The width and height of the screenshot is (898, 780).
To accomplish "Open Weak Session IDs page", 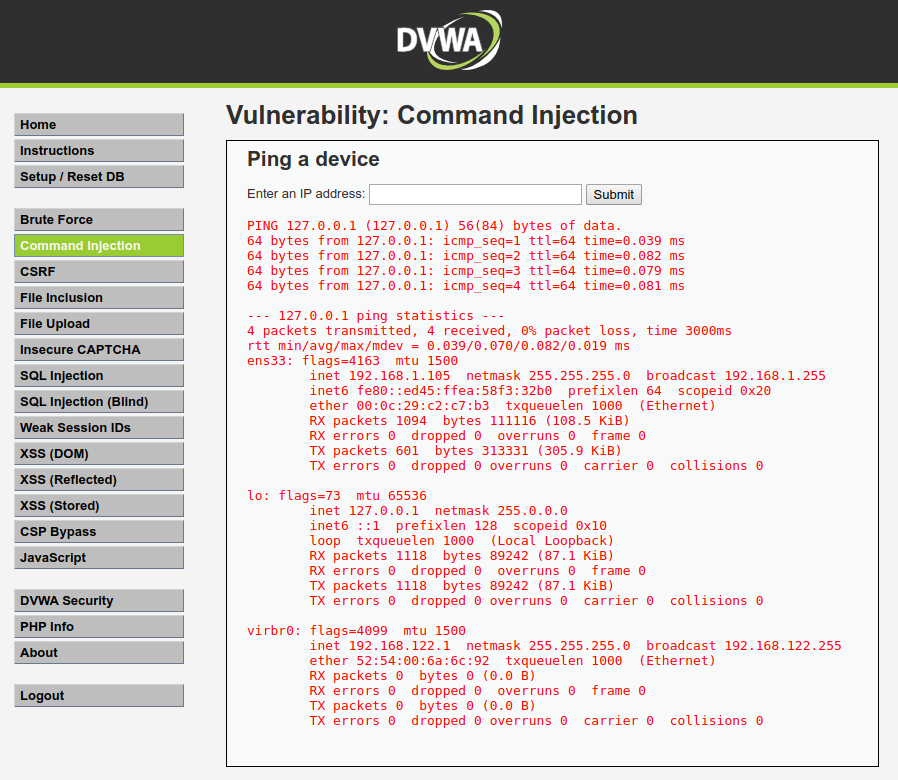I will [99, 428].
